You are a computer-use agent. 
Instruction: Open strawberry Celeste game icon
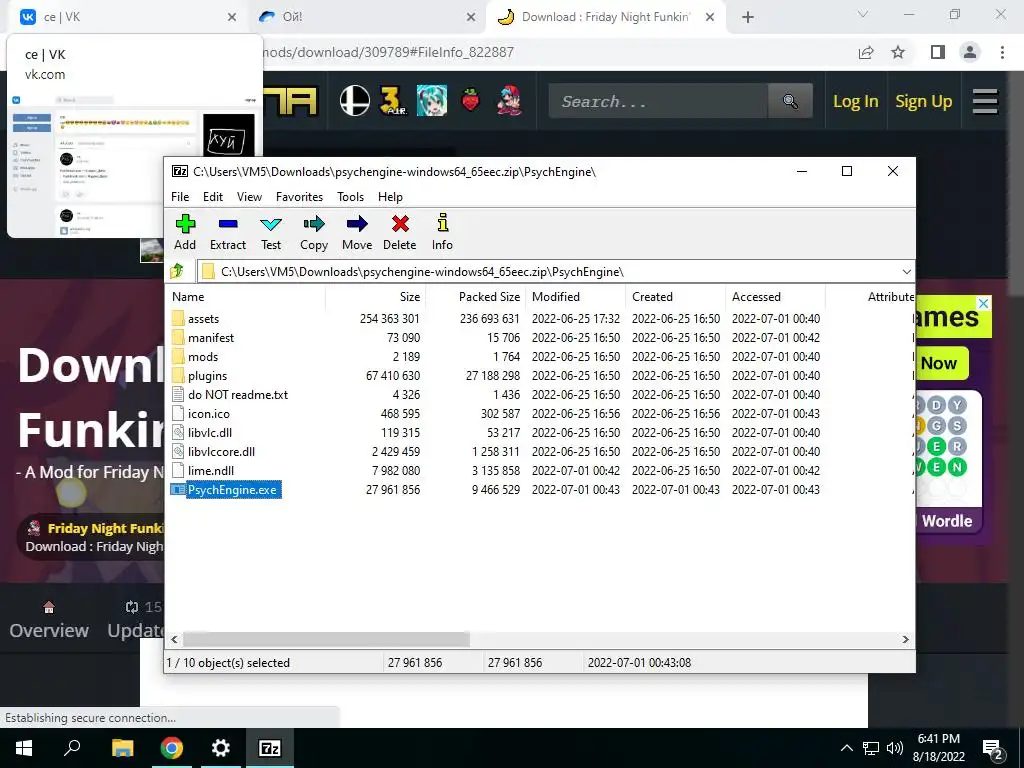pyautogui.click(x=470, y=101)
